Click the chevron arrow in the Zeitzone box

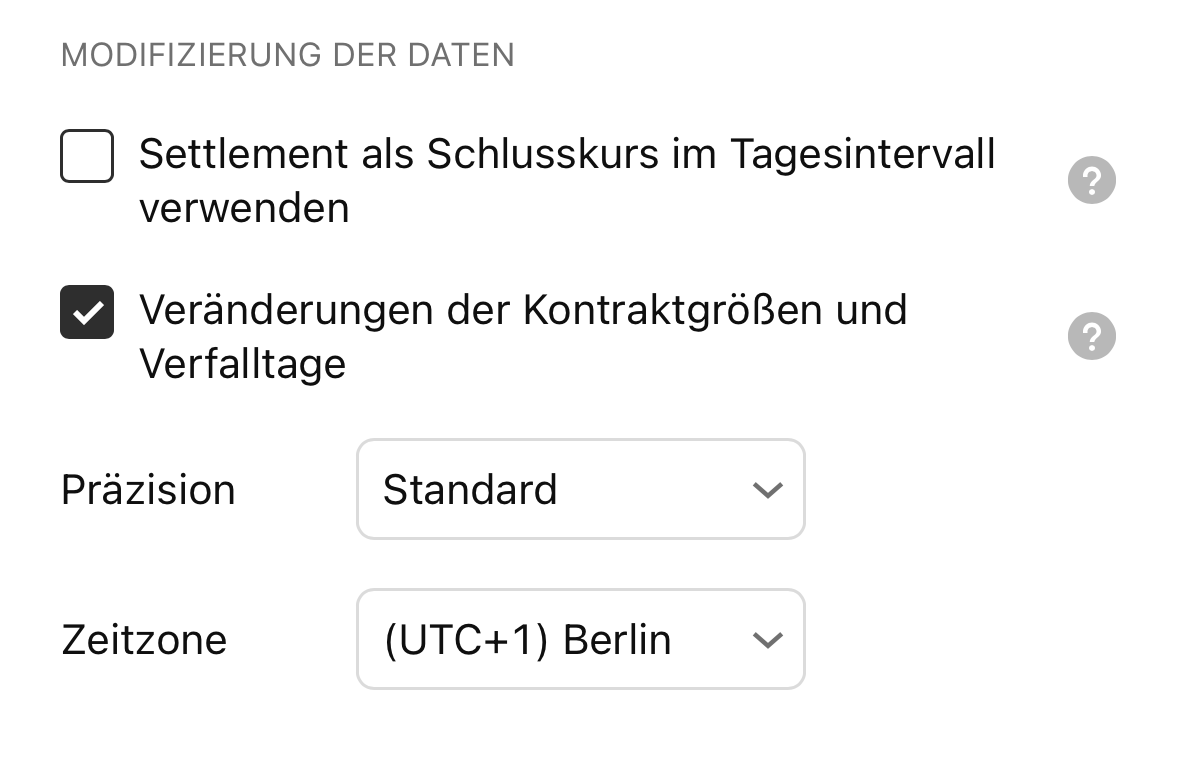(766, 640)
